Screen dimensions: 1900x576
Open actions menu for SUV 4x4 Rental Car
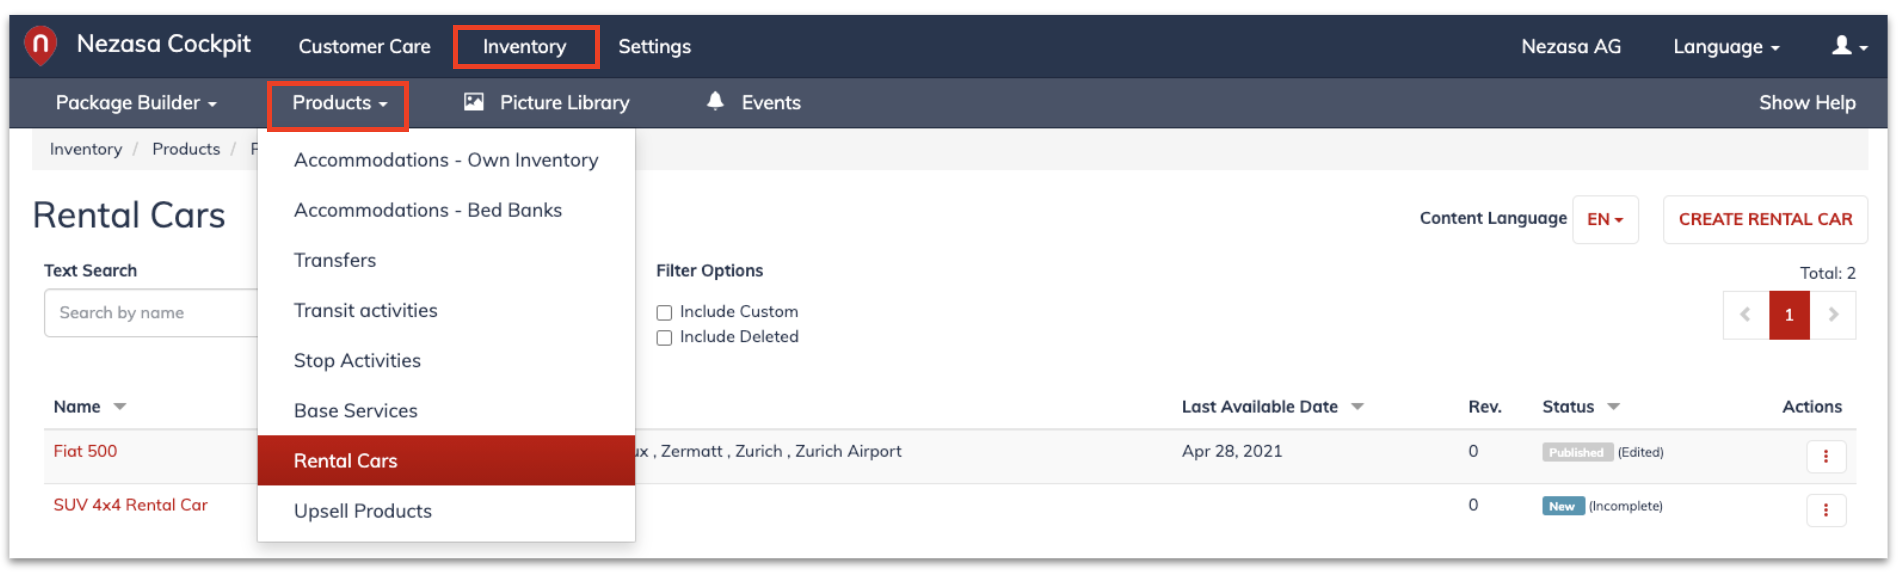(x=1826, y=510)
